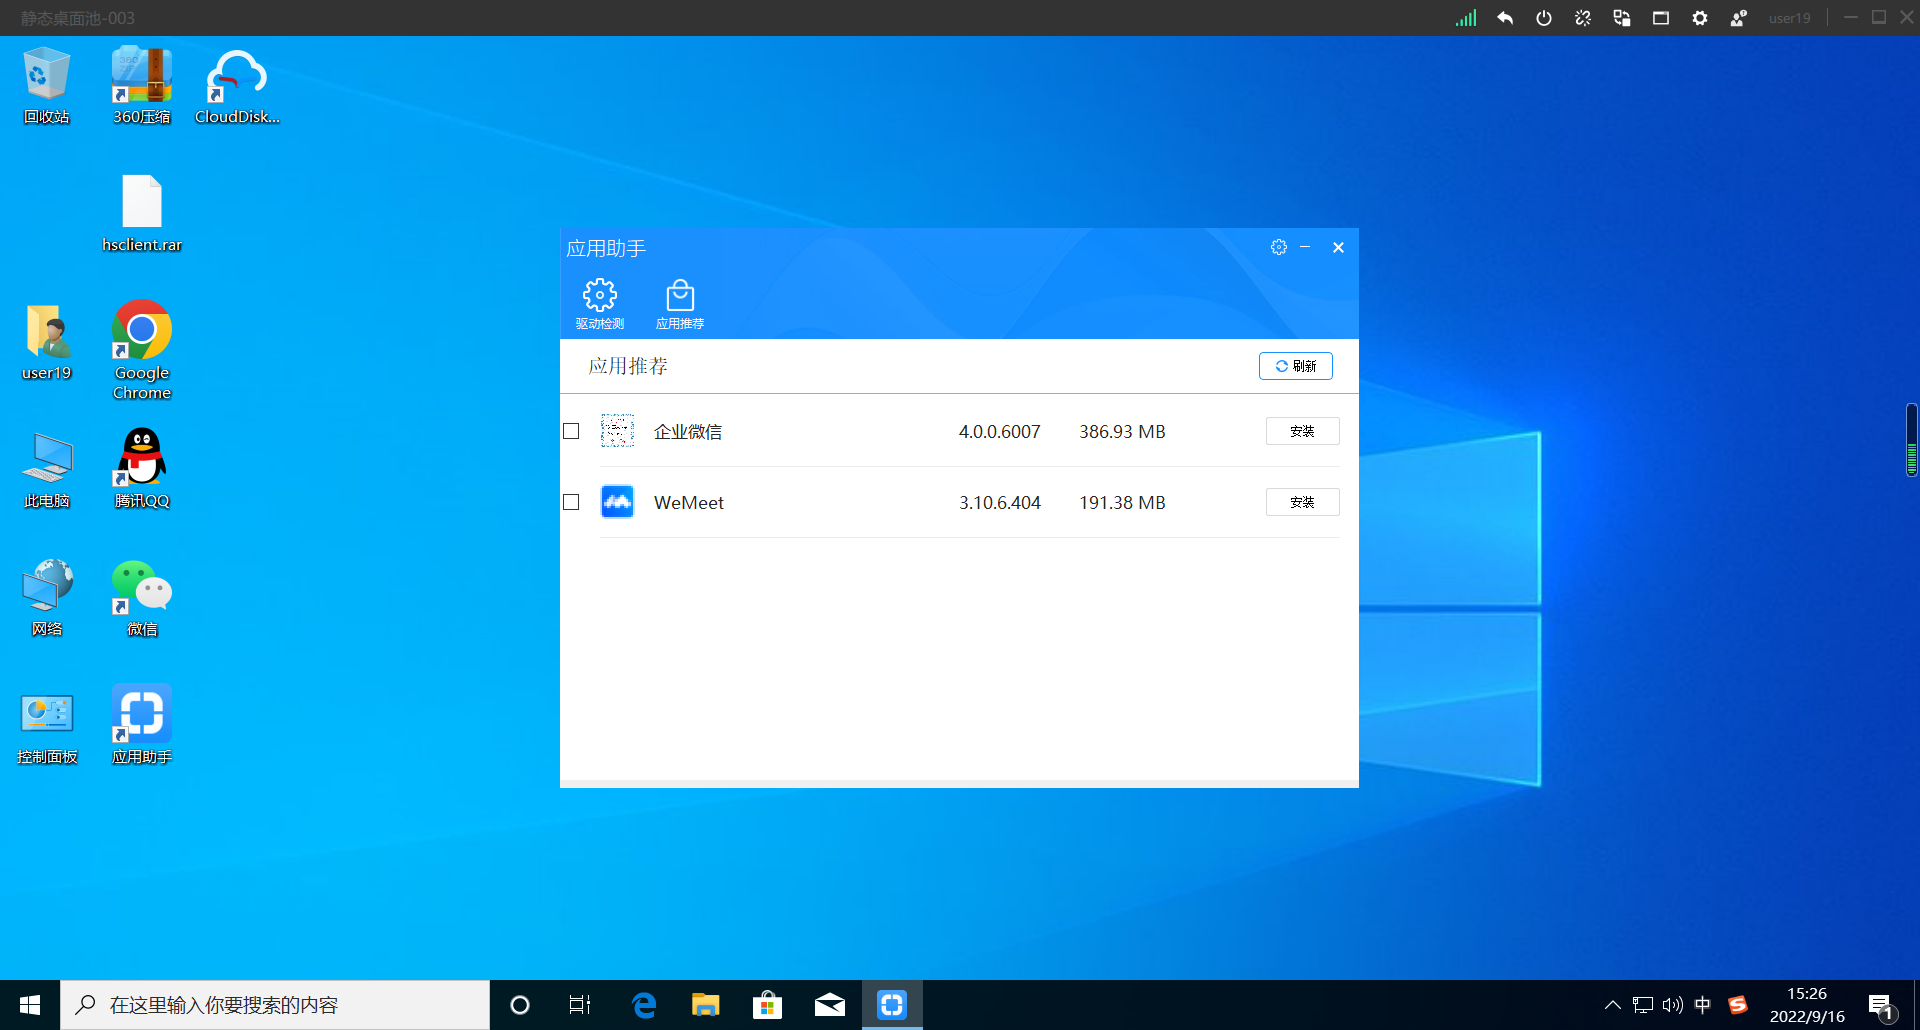The image size is (1920, 1030).
Task: Install WeMeet with its 安装 button
Action: click(x=1302, y=502)
